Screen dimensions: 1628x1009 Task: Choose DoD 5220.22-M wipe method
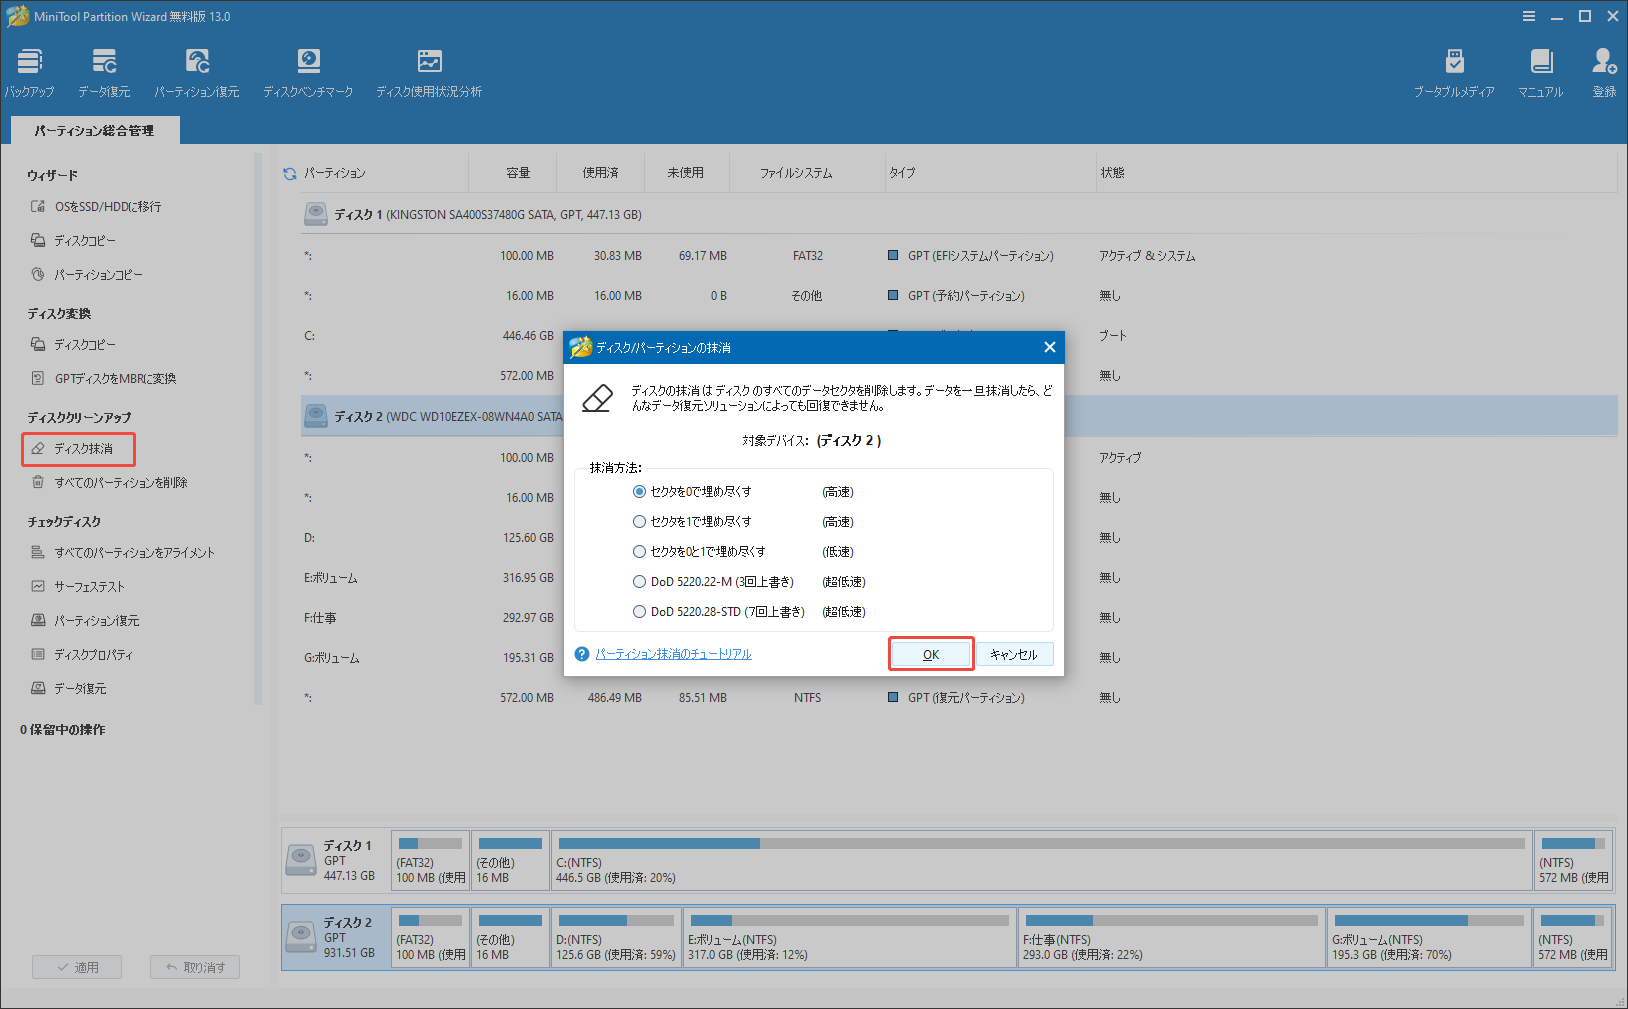[639, 581]
